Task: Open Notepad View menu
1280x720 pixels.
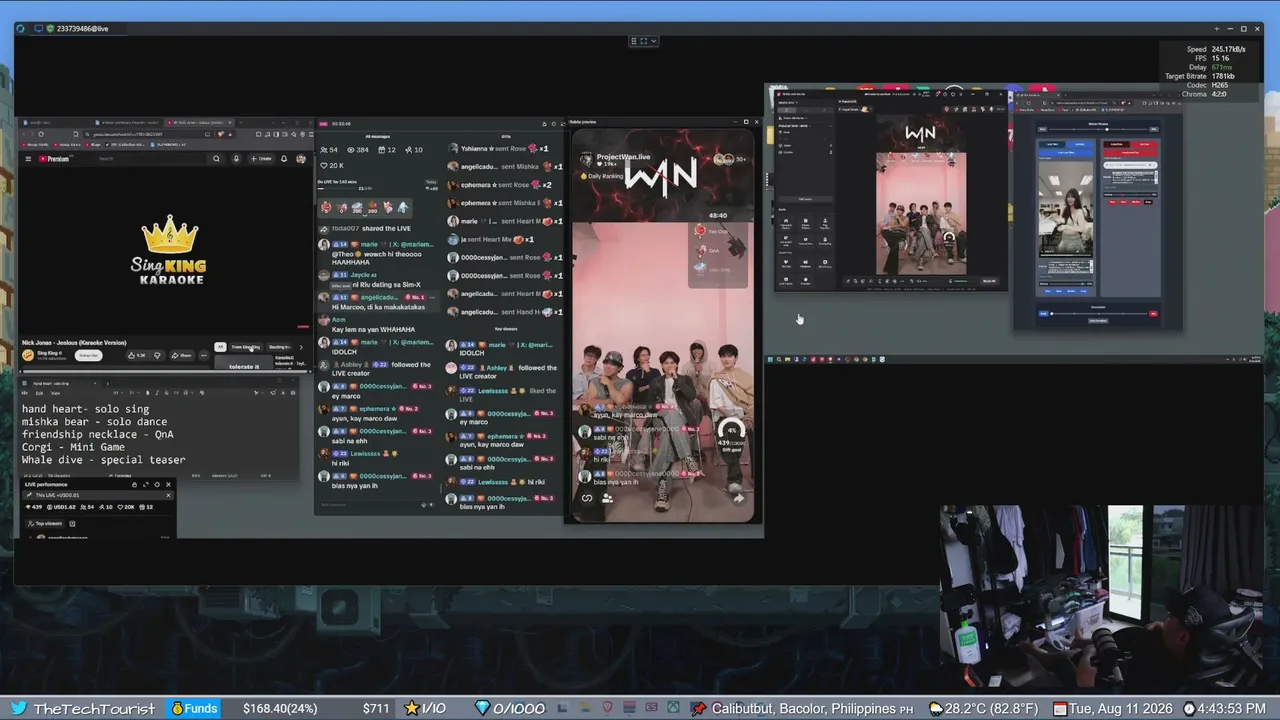Action: pos(55,393)
